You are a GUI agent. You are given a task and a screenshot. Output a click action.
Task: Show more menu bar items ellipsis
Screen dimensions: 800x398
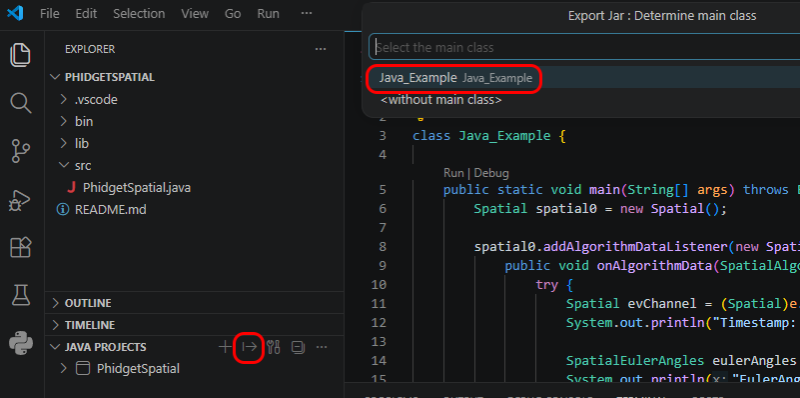pyautogui.click(x=306, y=14)
